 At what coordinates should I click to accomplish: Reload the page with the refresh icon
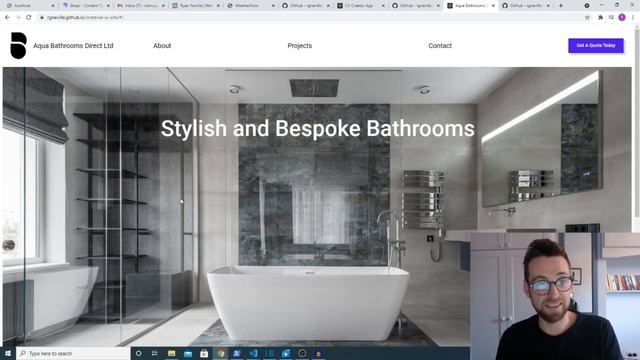29,18
